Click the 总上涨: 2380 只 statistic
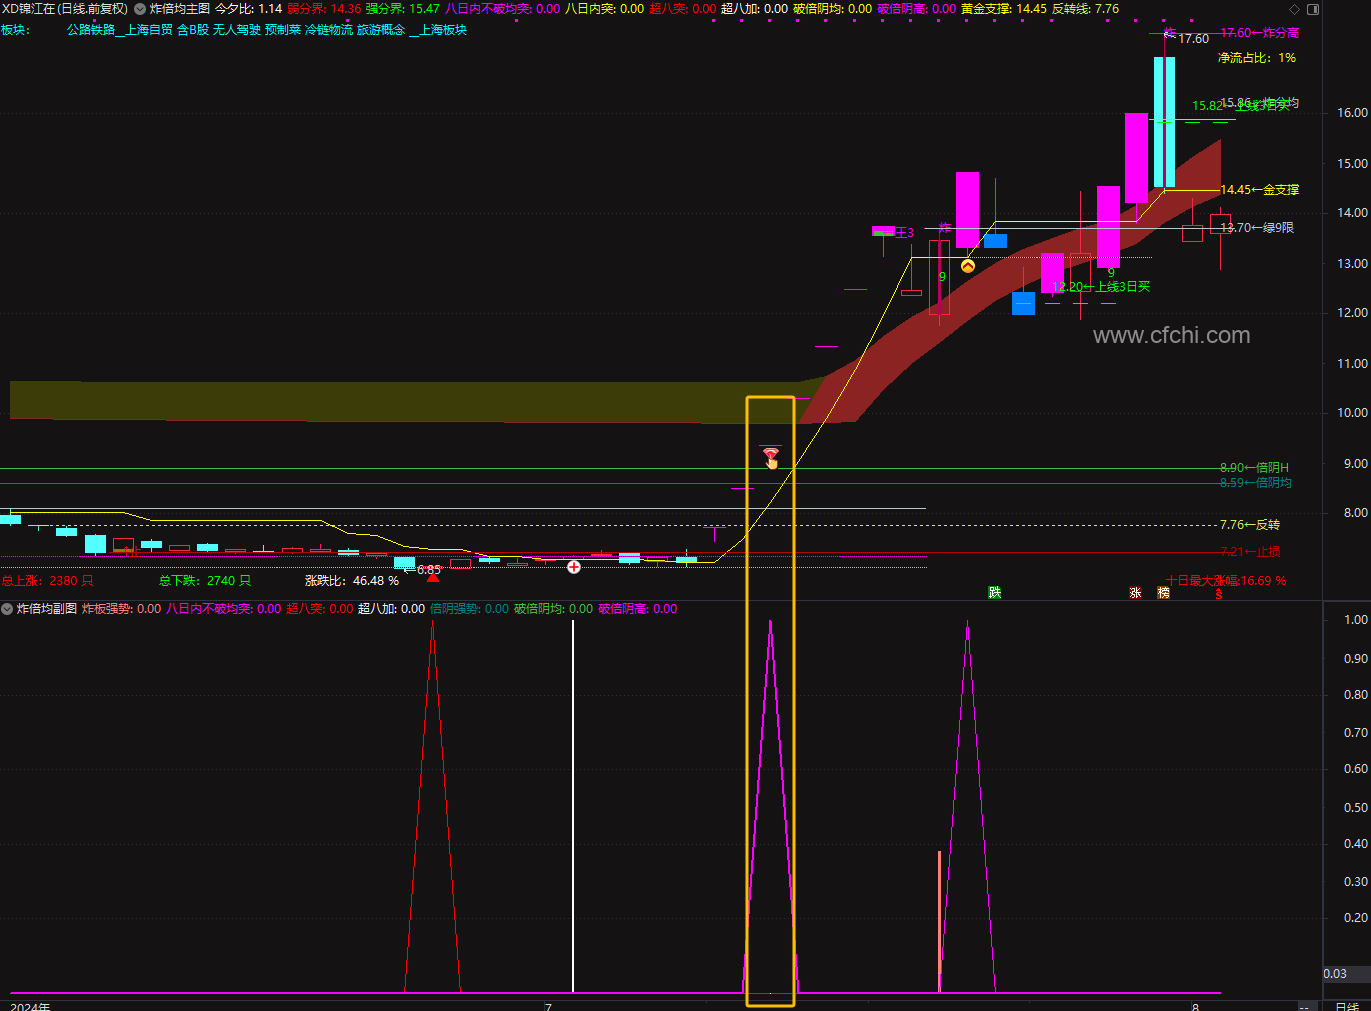Image resolution: width=1371 pixels, height=1011 pixels. pos(47,581)
